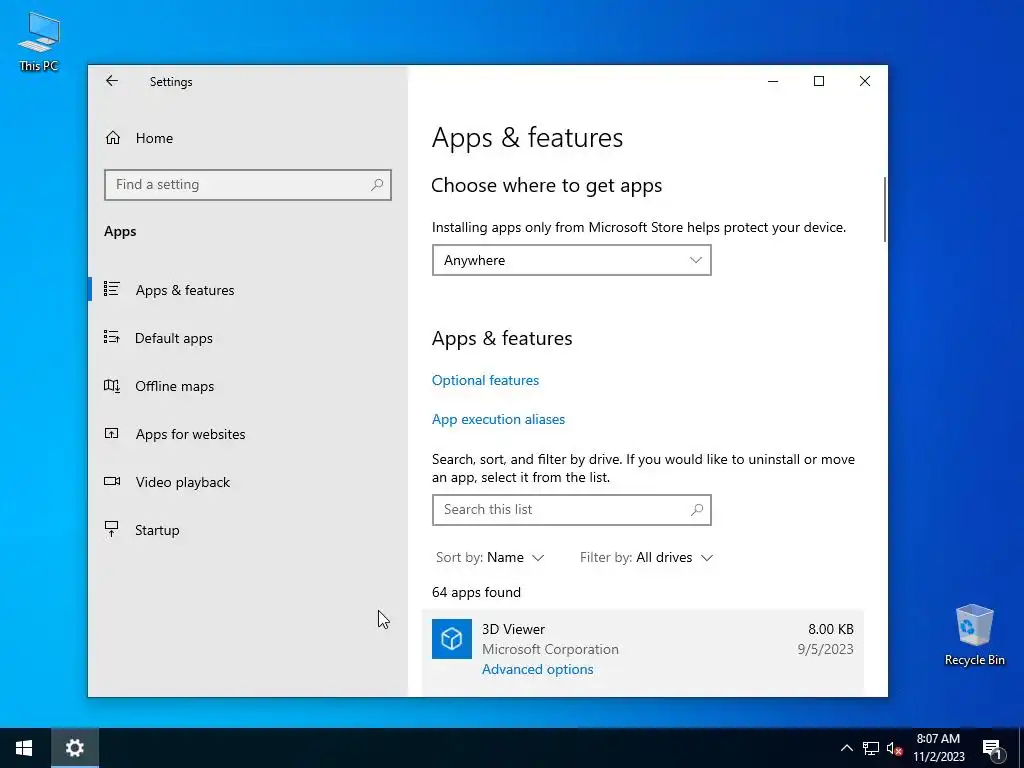Maximize the Settings window

click(819, 81)
